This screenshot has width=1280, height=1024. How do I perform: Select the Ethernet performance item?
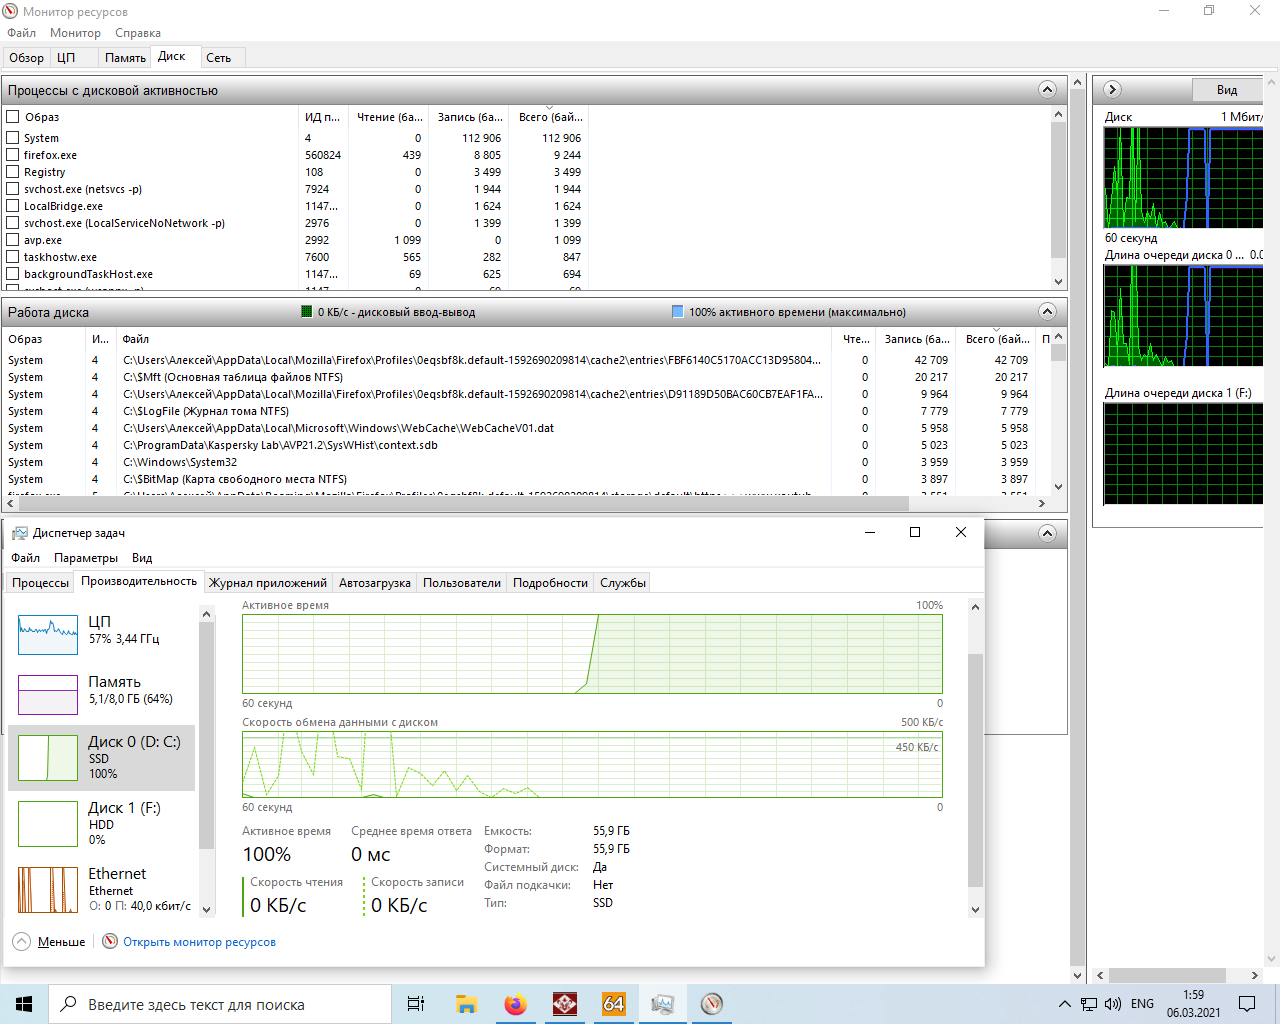tap(101, 888)
